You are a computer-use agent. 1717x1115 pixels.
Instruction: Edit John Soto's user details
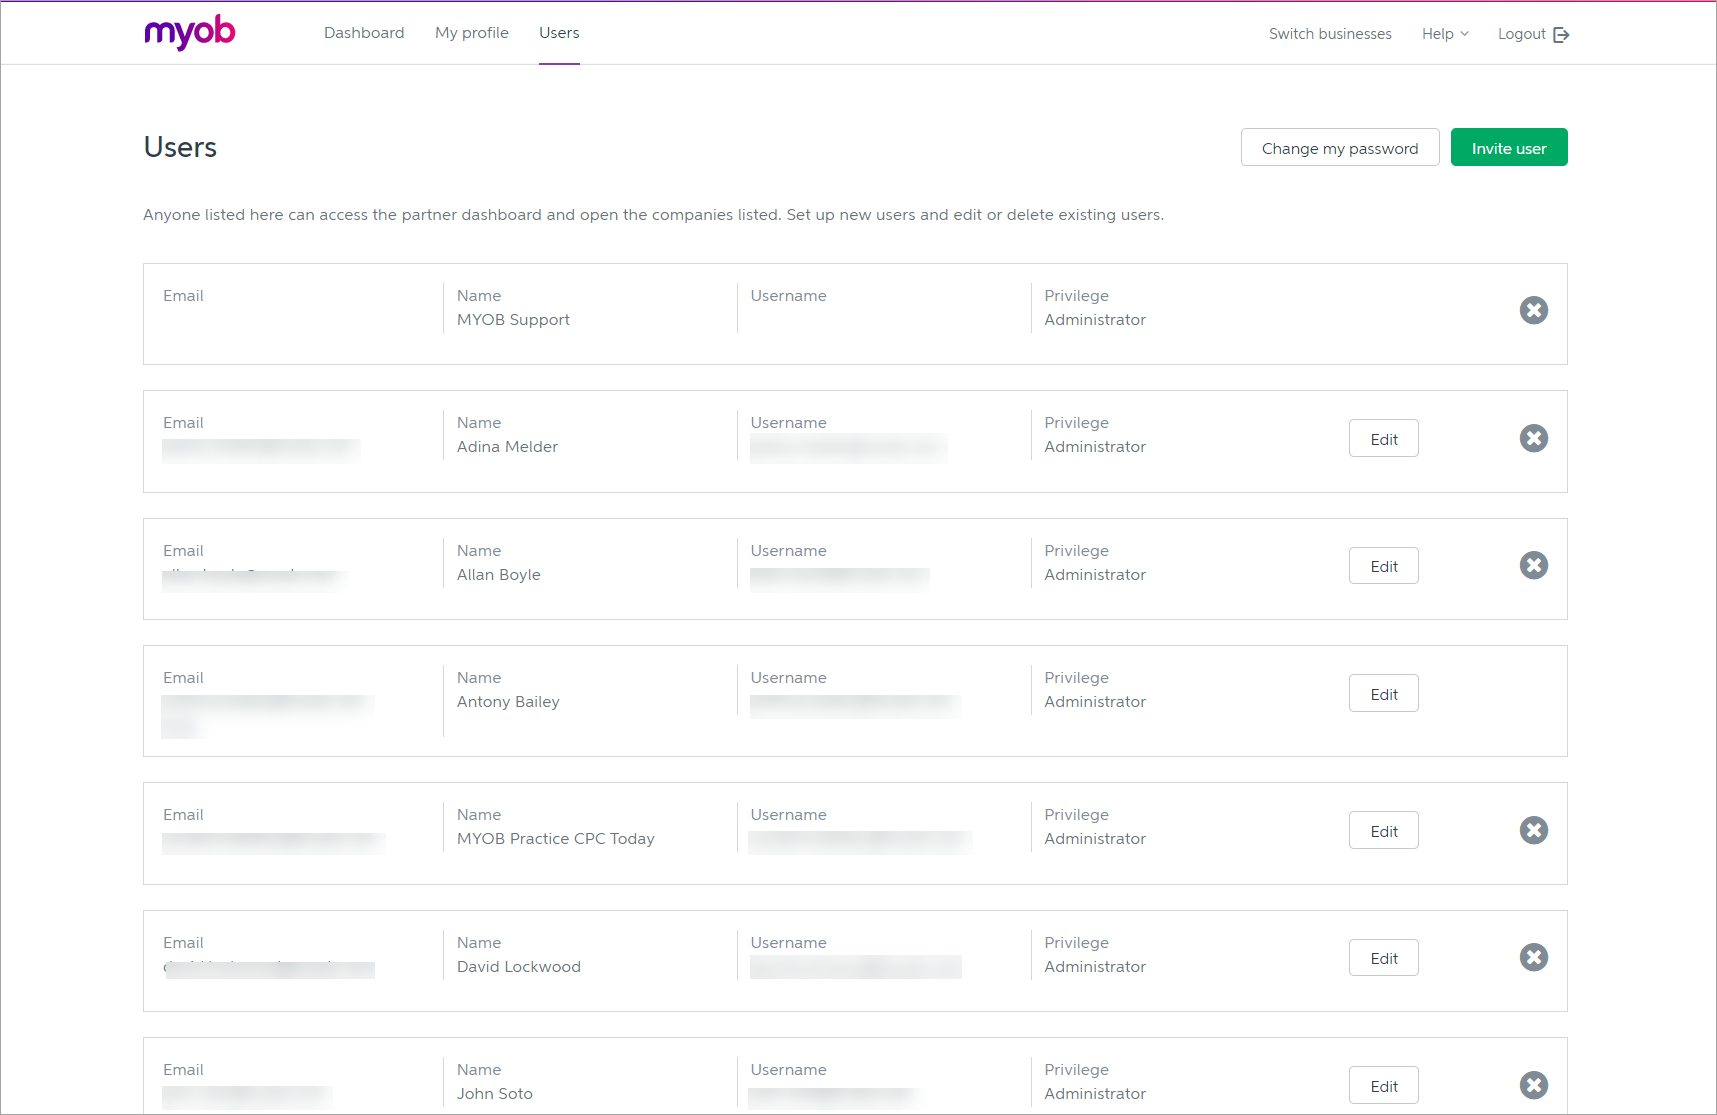pyautogui.click(x=1383, y=1085)
